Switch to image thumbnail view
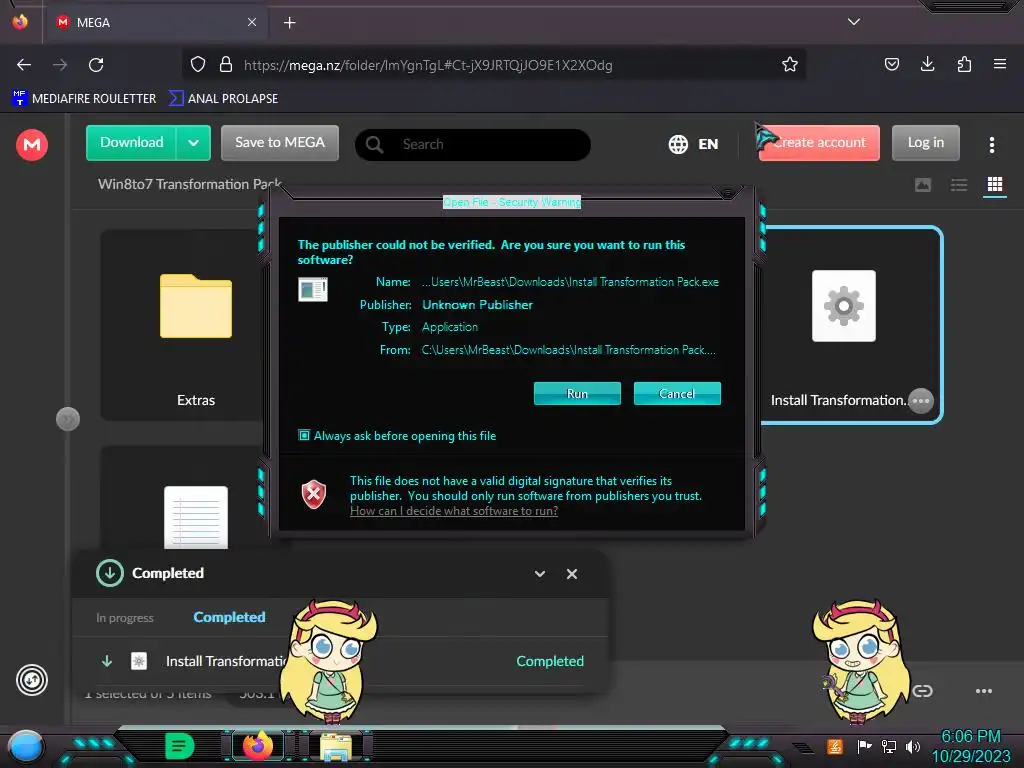The width and height of the screenshot is (1024, 768). (x=923, y=185)
